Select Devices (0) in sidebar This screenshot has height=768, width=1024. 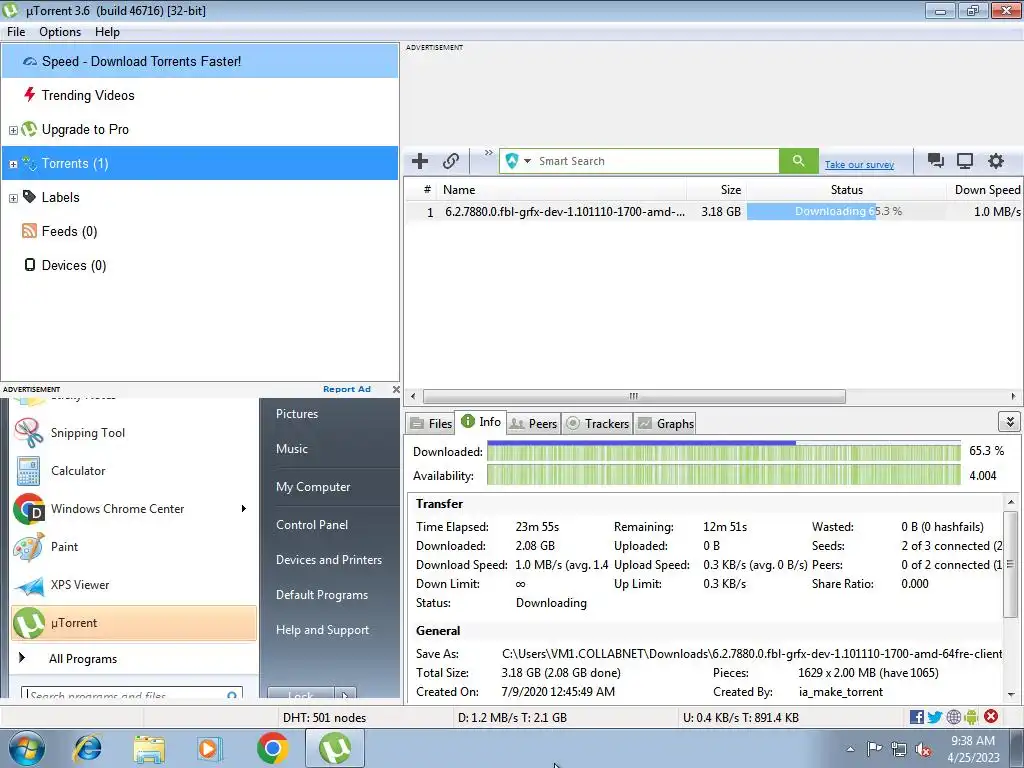tap(200, 265)
